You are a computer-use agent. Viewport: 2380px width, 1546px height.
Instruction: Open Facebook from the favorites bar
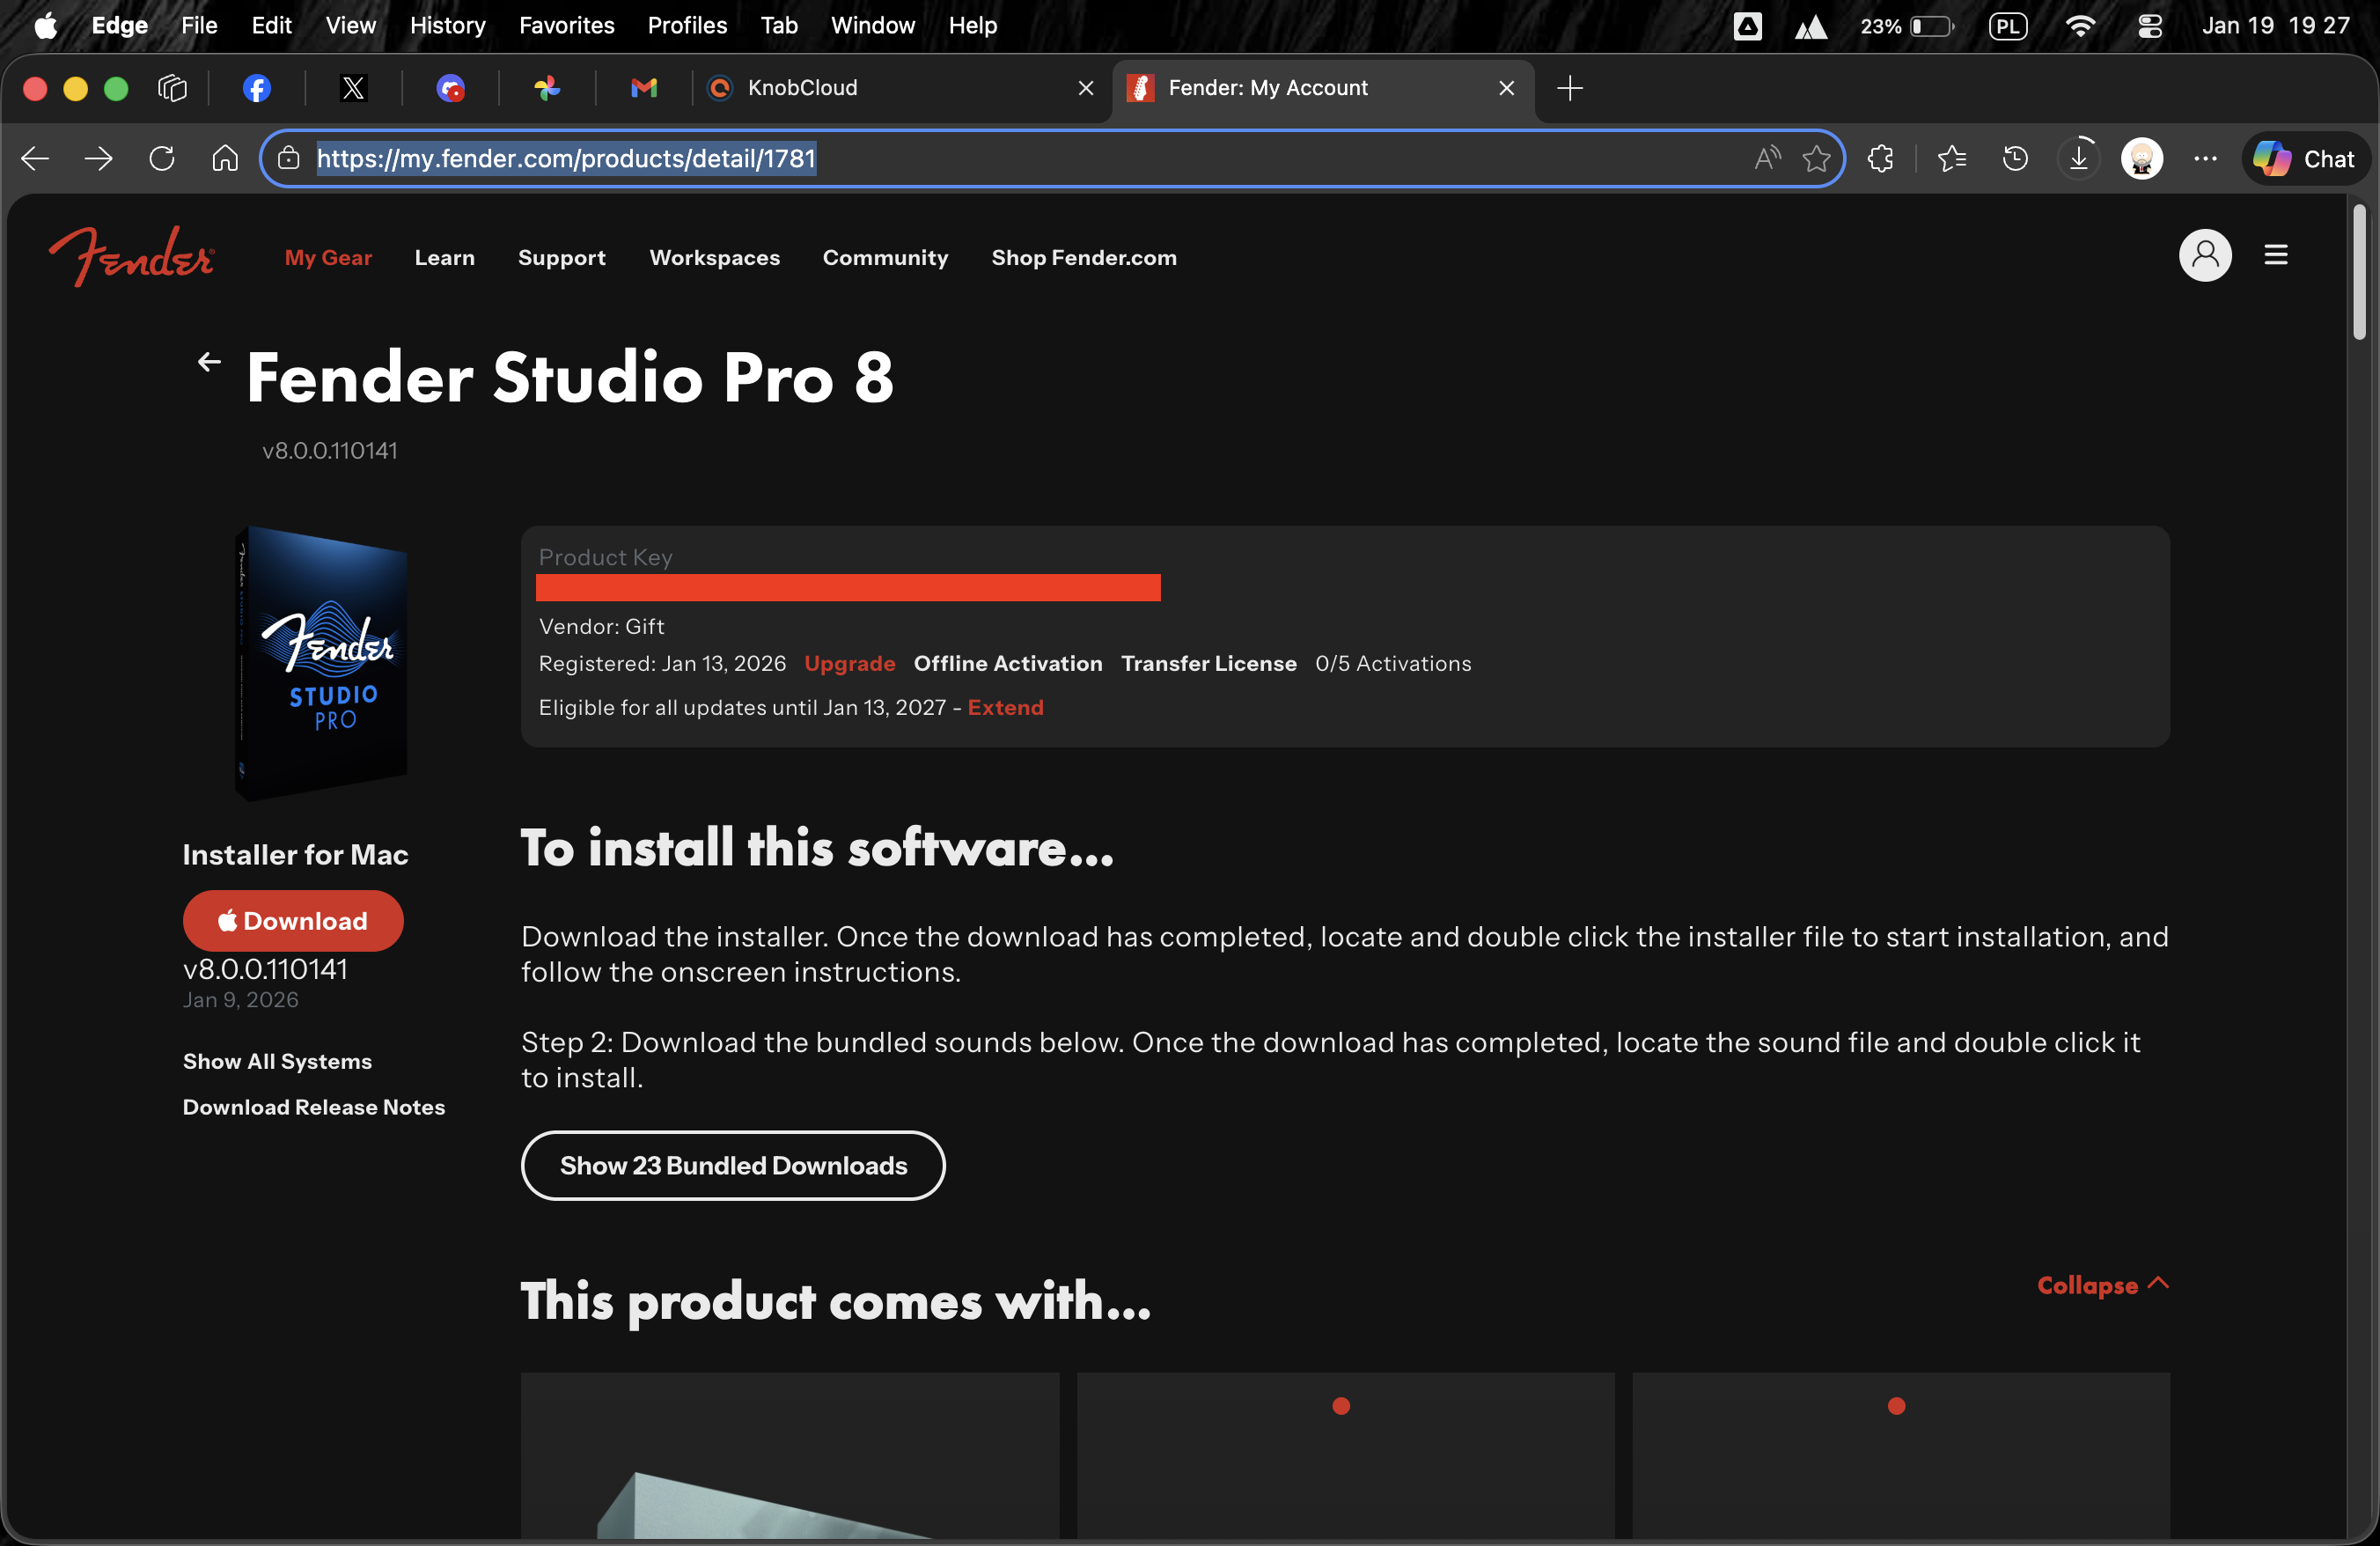256,88
